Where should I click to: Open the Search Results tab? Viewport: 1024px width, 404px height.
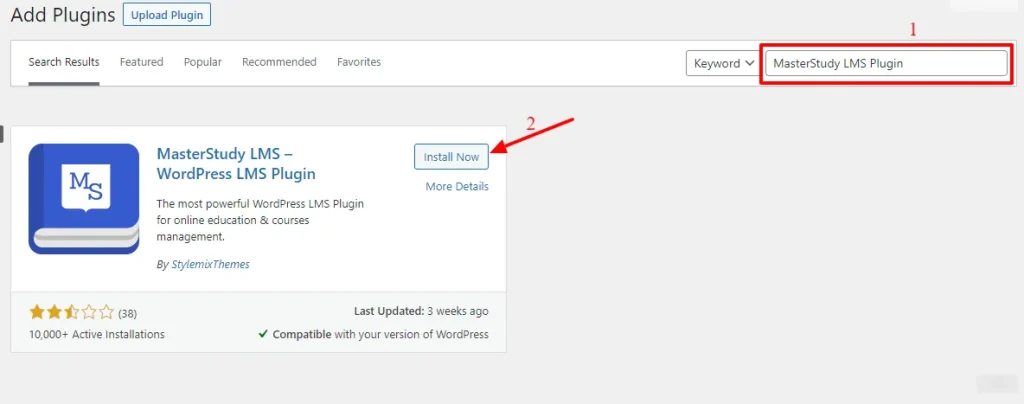tap(64, 62)
